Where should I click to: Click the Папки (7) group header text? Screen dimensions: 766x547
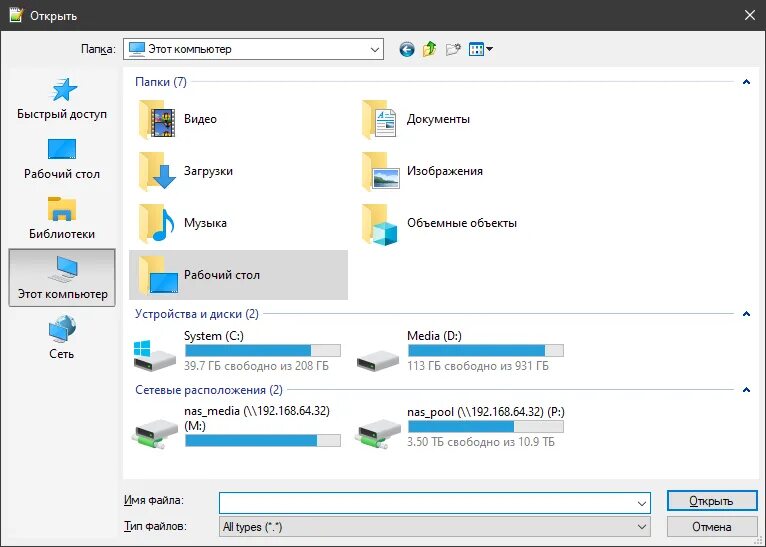(x=161, y=82)
